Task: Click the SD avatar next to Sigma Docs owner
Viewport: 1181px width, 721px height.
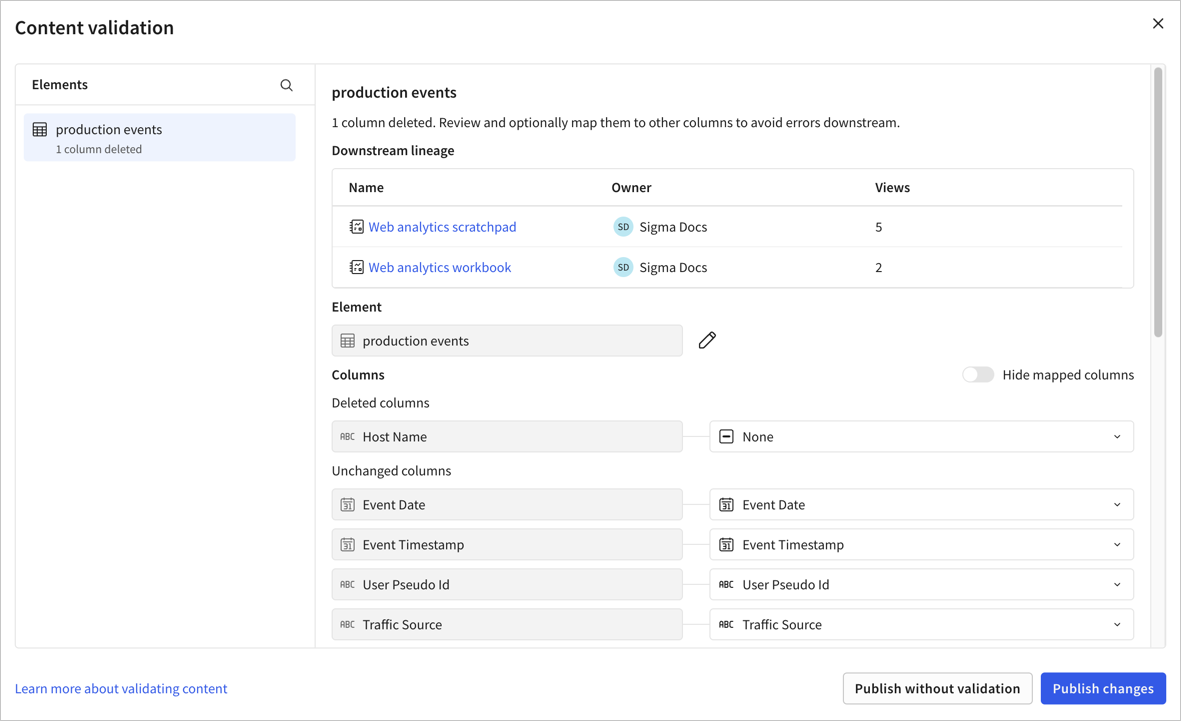Action: [x=622, y=226]
